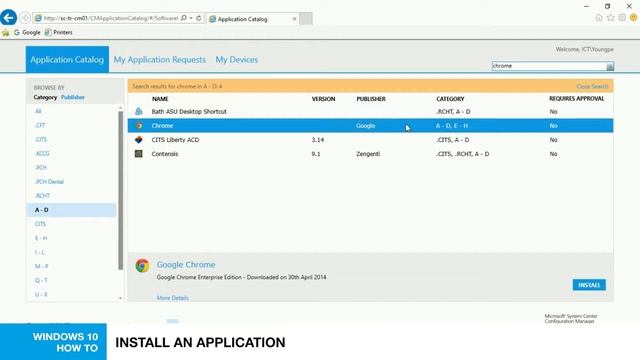640x360 pixels.
Task: Click the large Google Chrome logo
Action: pyautogui.click(x=142, y=266)
